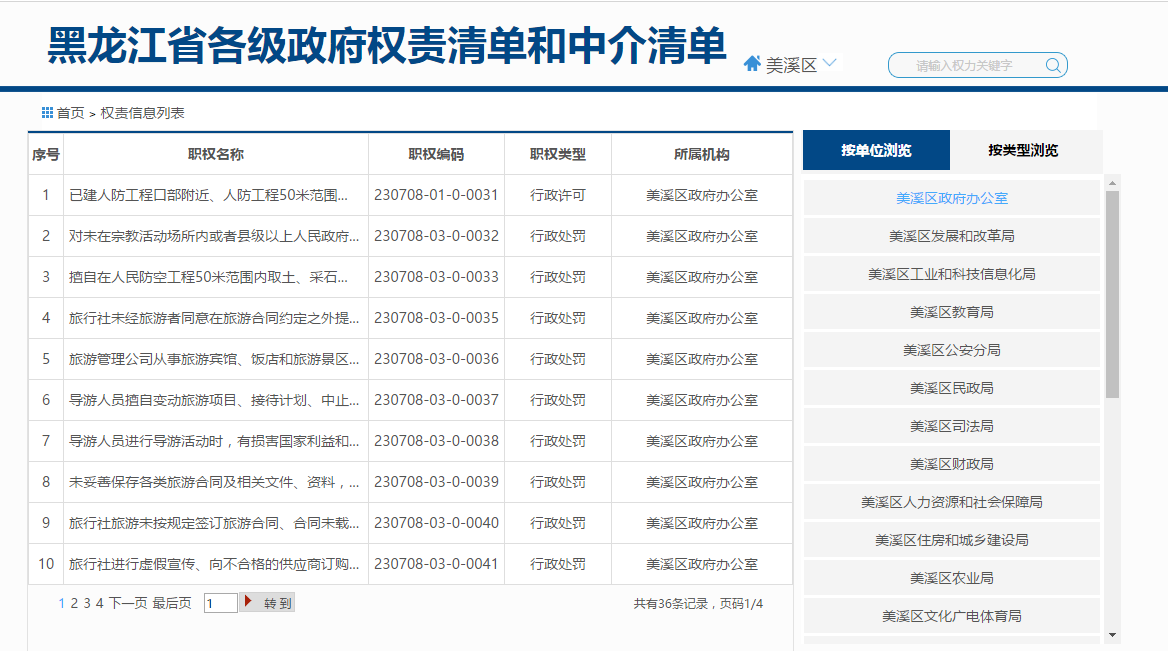Expand the 美溪区 region dropdown chevron
The width and height of the screenshot is (1168, 651).
[830, 63]
